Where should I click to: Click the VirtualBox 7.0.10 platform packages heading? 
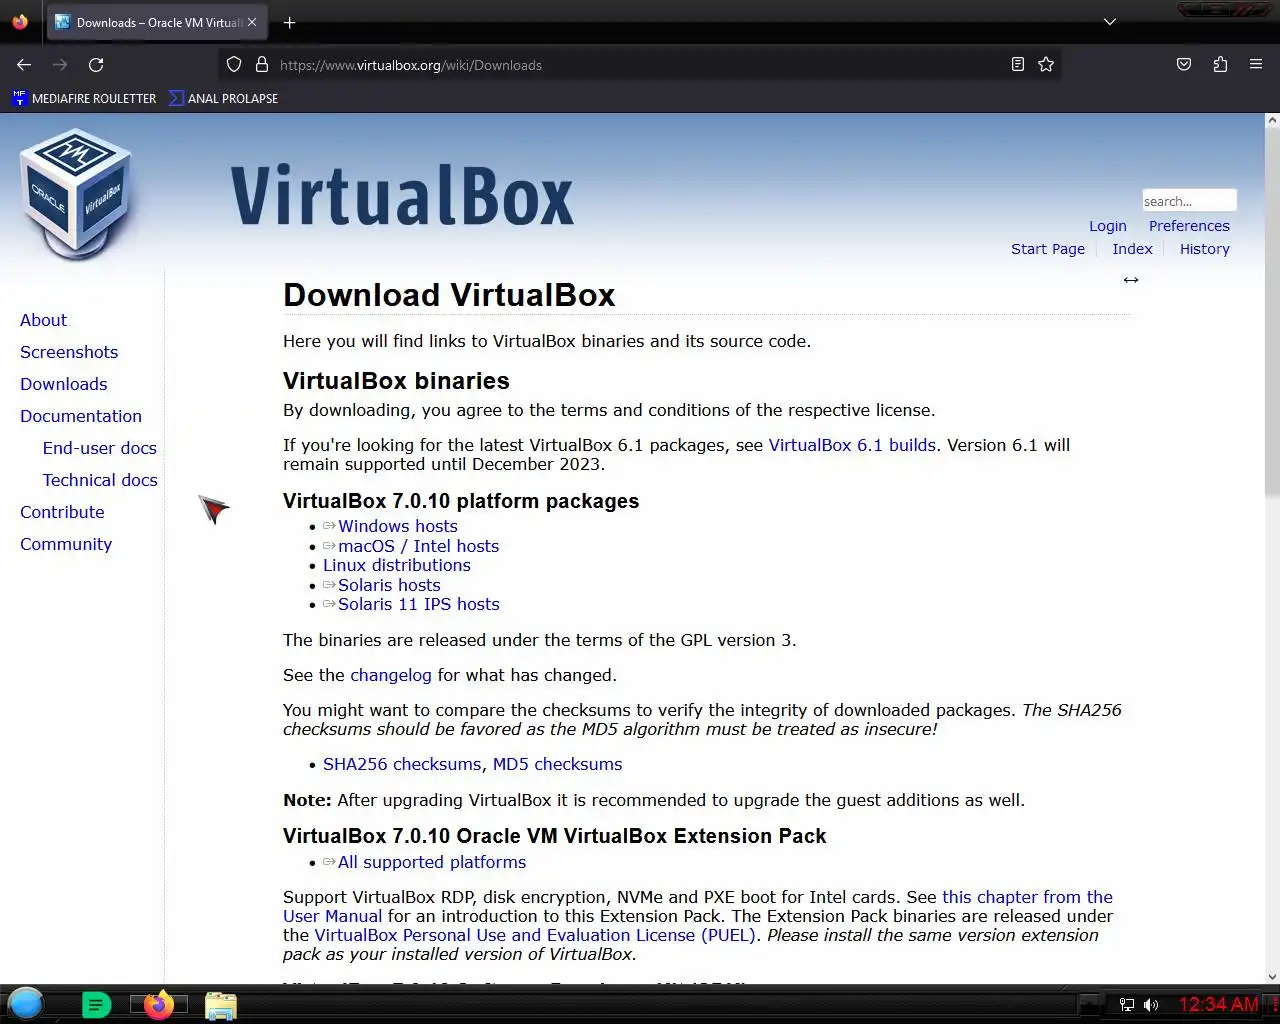click(461, 501)
